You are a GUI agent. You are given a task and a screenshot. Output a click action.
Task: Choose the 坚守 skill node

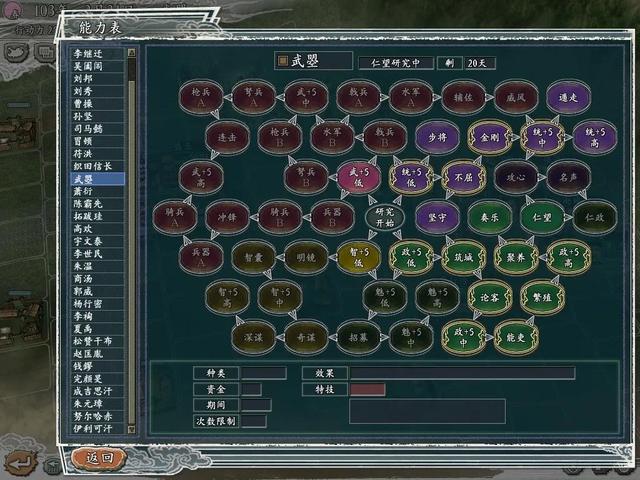tap(437, 217)
